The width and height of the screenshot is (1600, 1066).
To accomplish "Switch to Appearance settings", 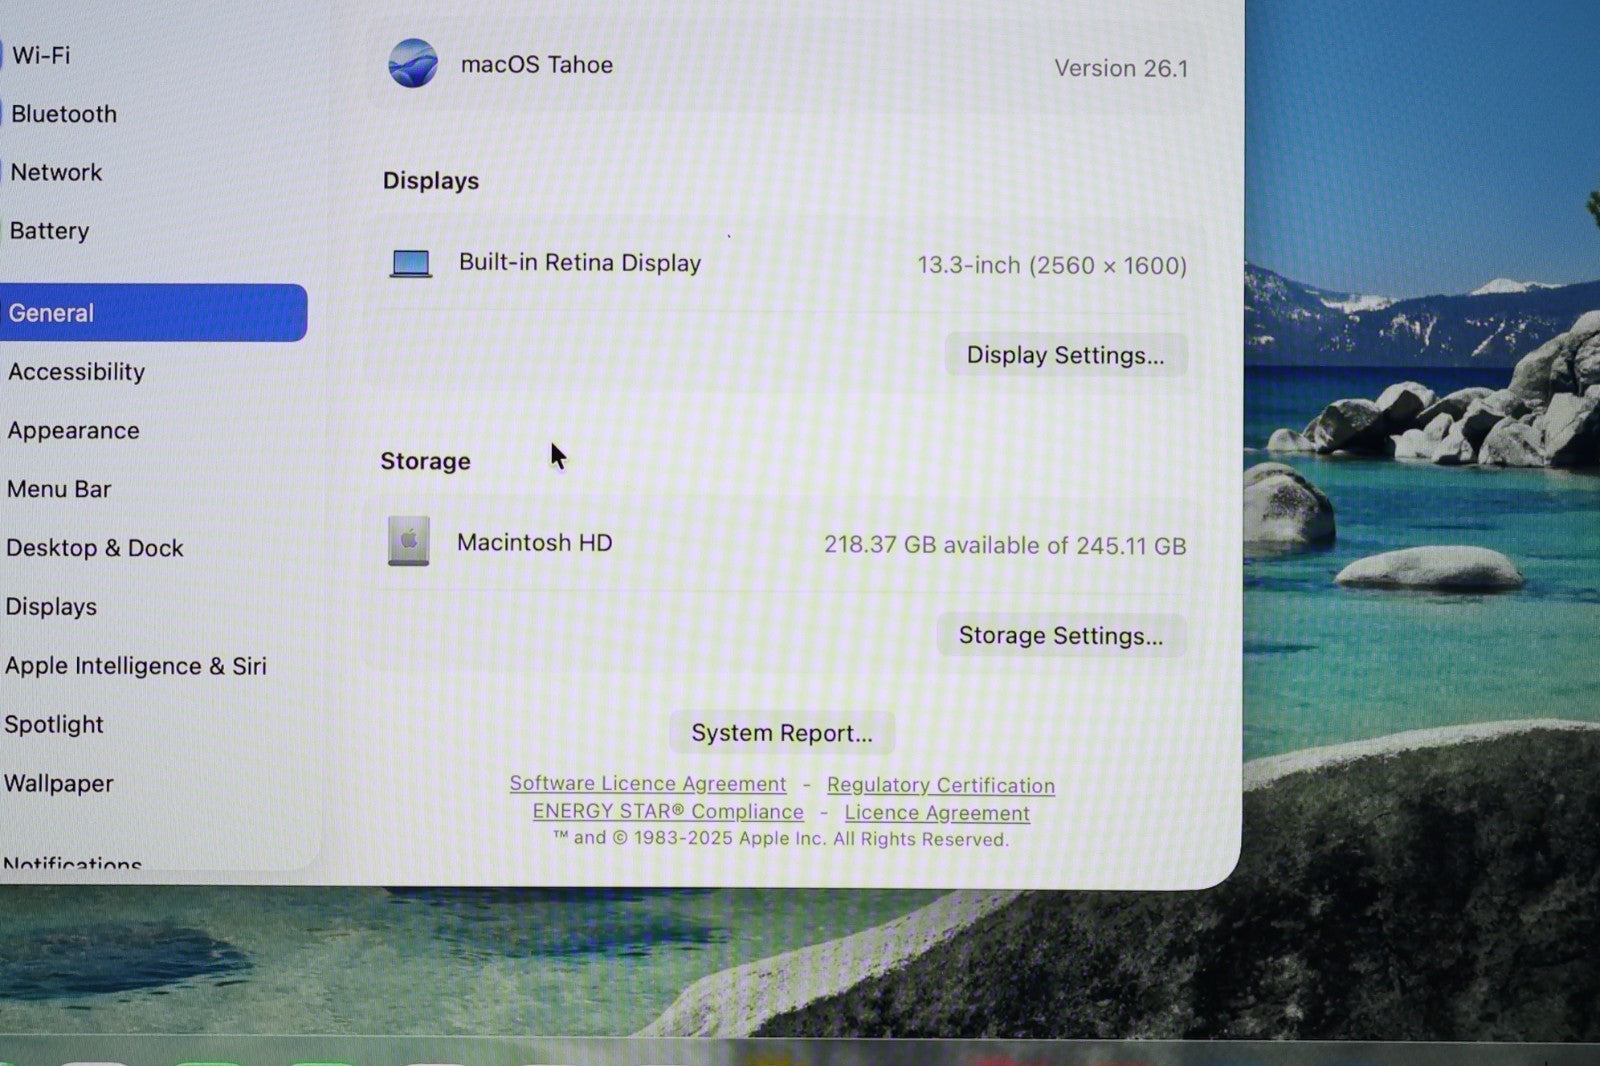I will [73, 431].
